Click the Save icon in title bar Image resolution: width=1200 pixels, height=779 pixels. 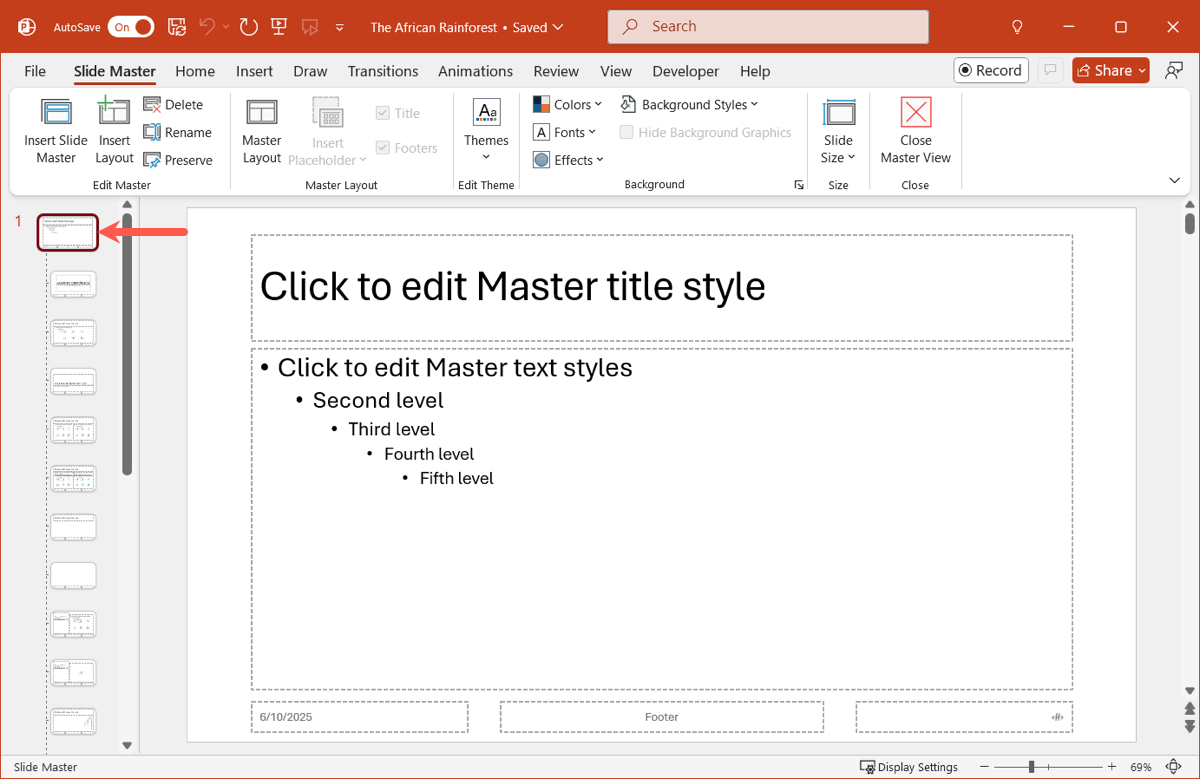tap(176, 27)
